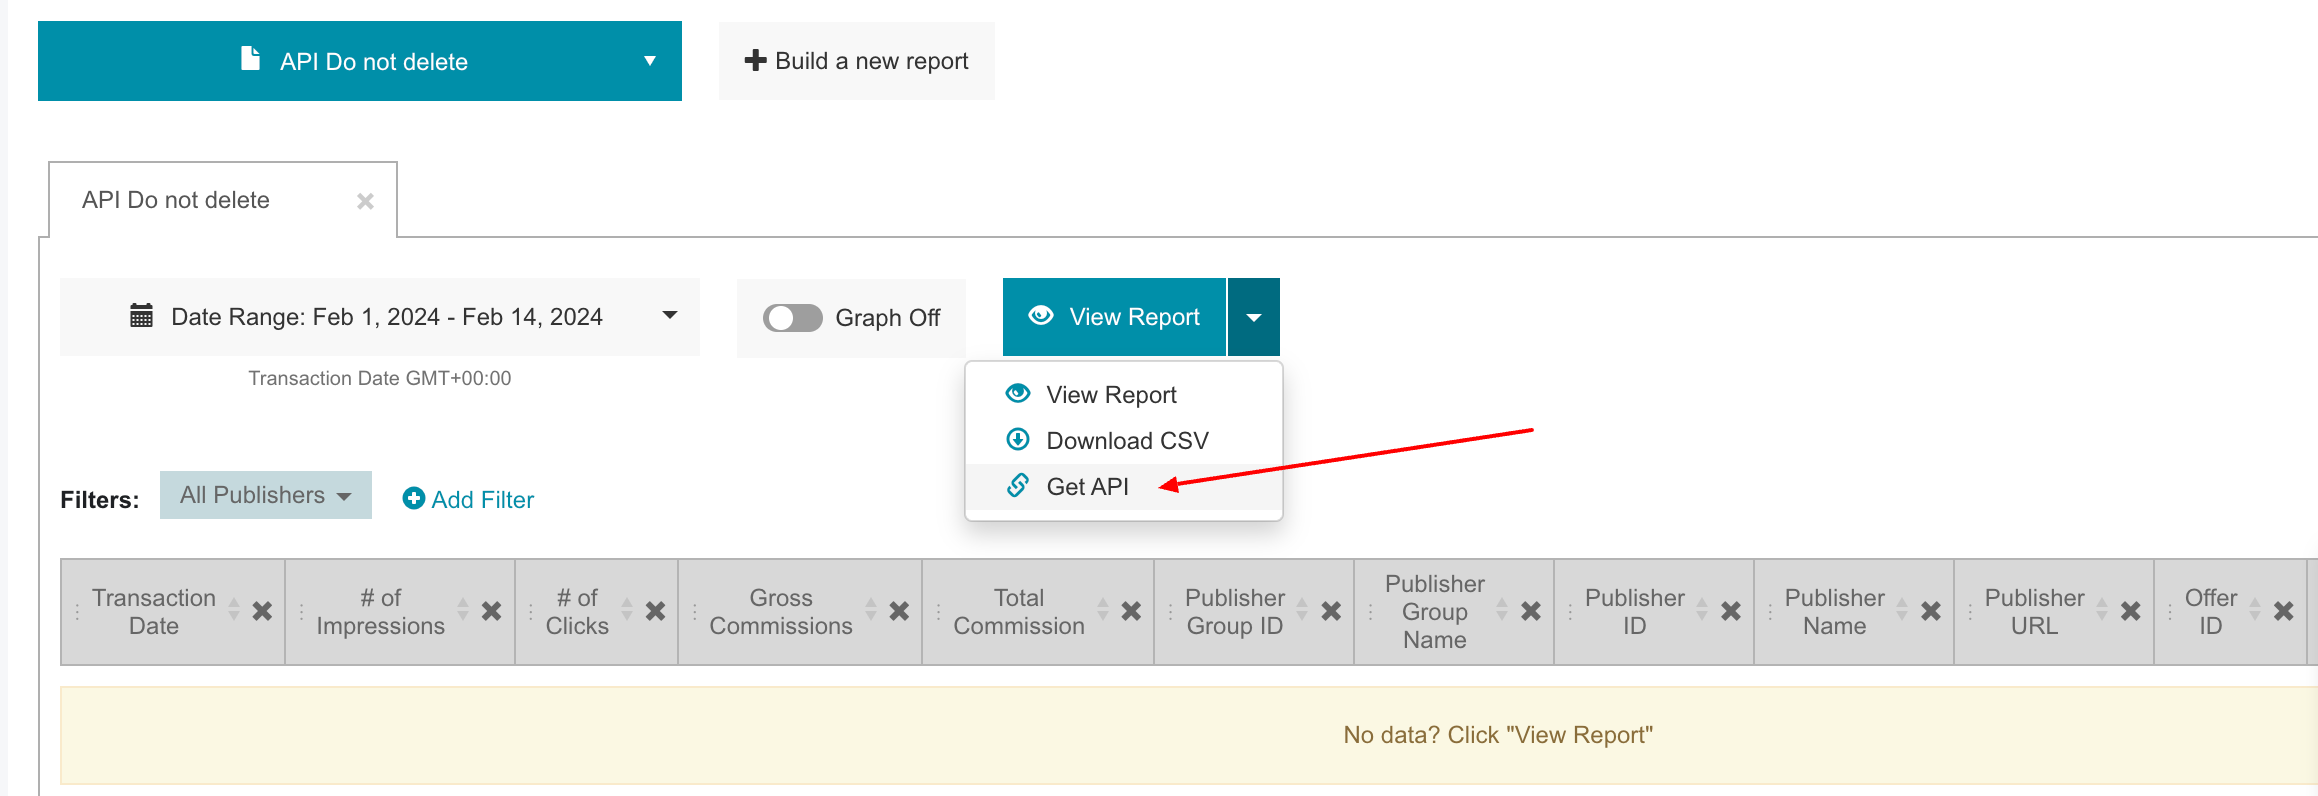Viewport: 2318px width, 796px height.
Task: Remove the Publisher Name column
Action: tap(1931, 611)
